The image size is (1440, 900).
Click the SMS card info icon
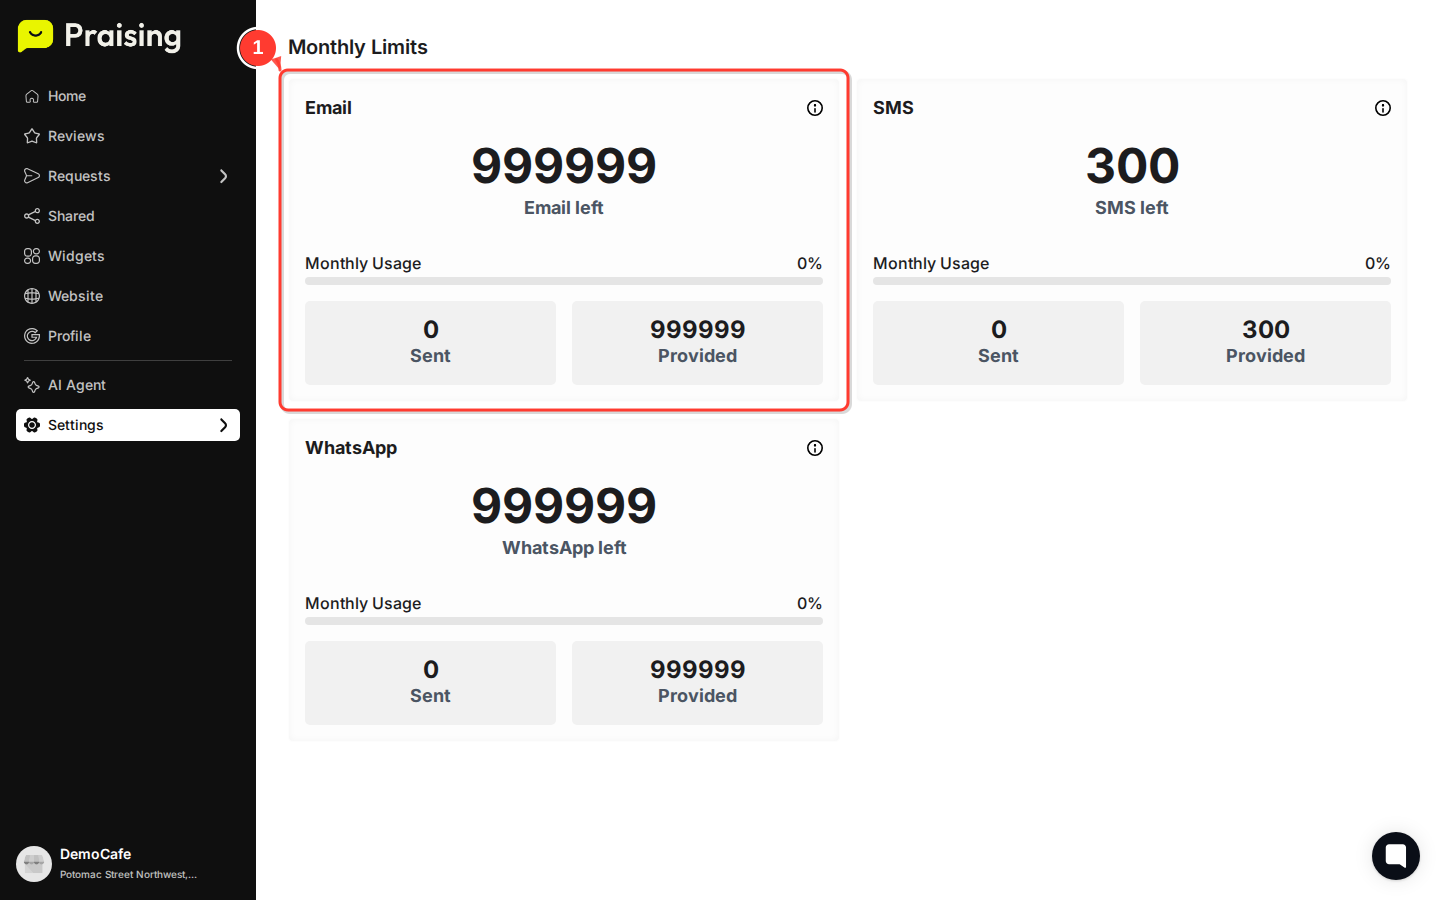(x=1383, y=108)
